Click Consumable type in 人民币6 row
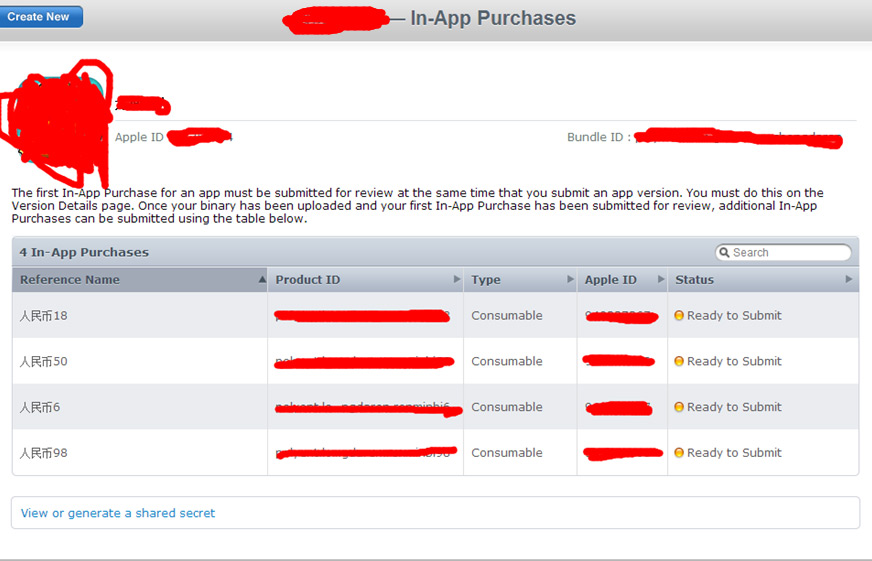872x561 pixels. point(507,406)
